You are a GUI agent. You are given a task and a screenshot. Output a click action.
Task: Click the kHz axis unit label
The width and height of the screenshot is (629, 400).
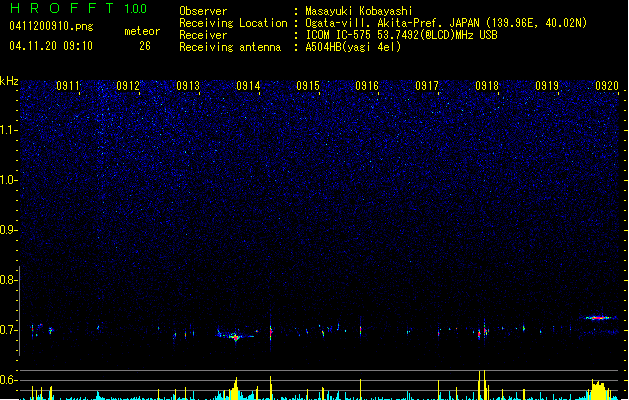tap(9, 81)
